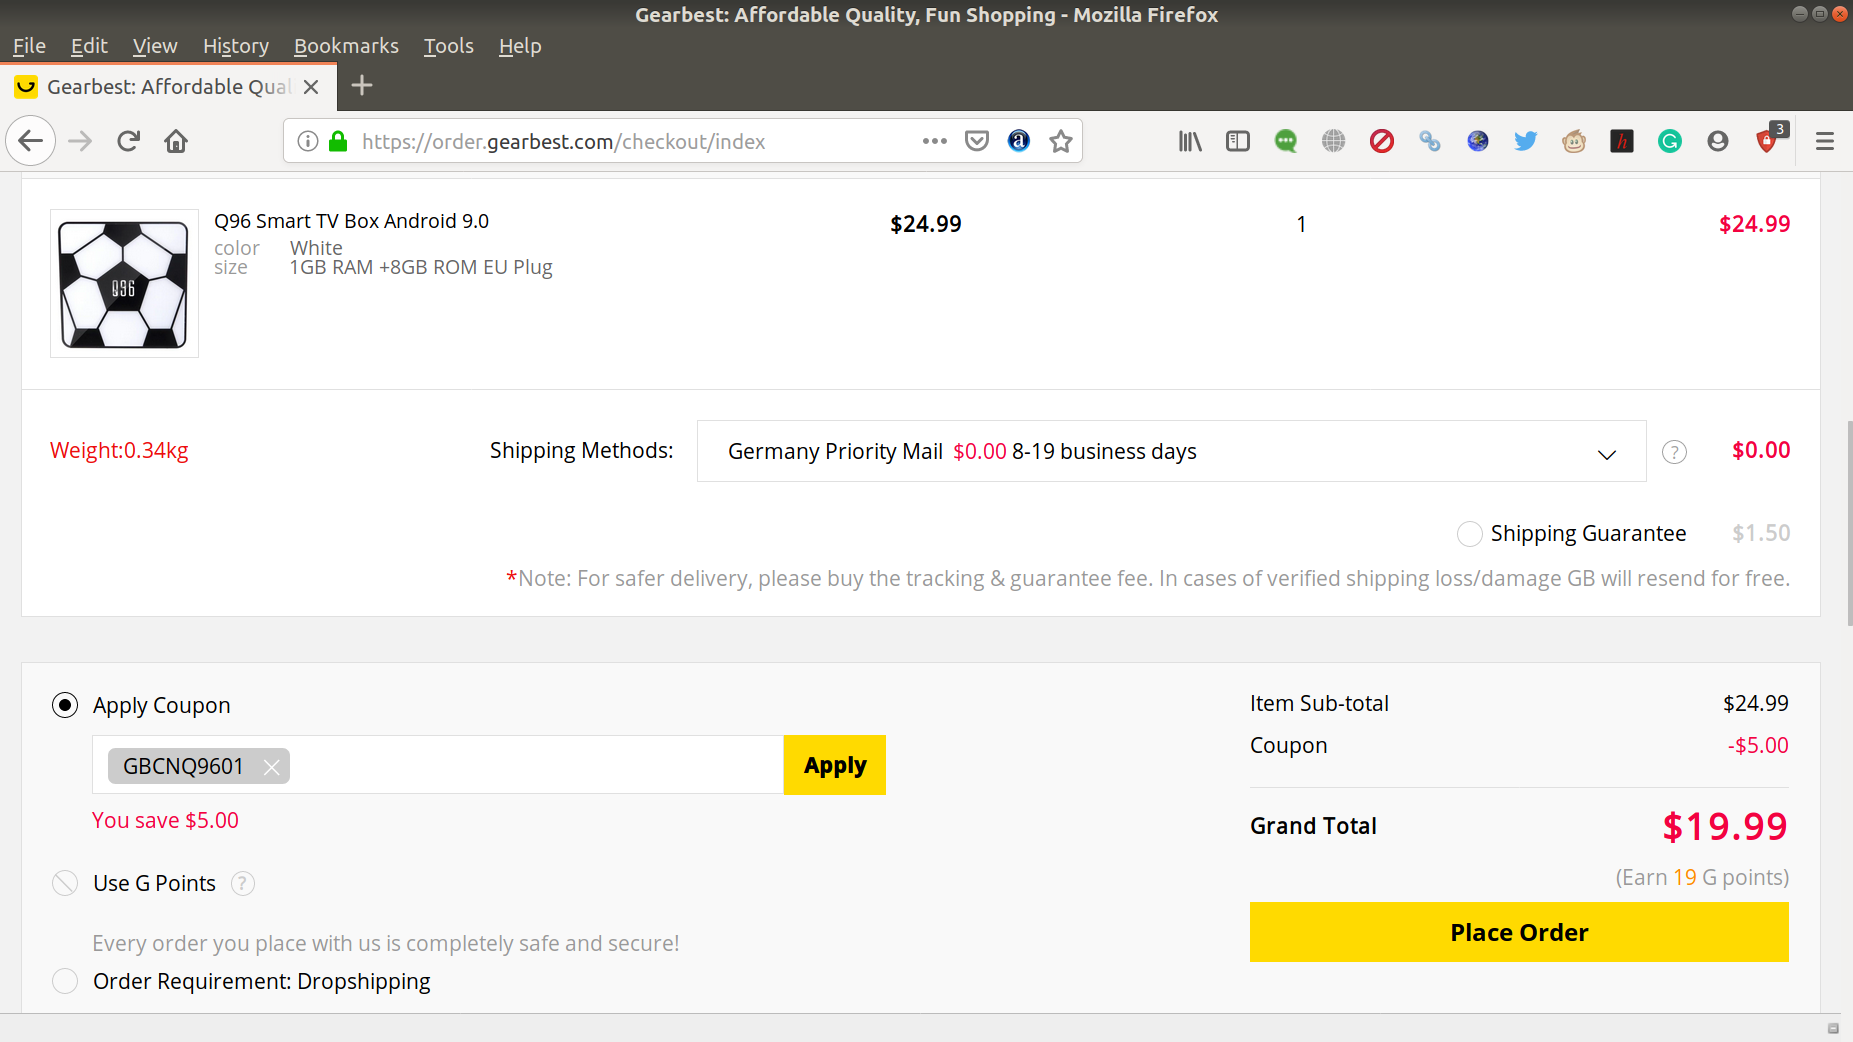
Task: Click the 'Earn 19 G points' text
Action: tap(1702, 877)
